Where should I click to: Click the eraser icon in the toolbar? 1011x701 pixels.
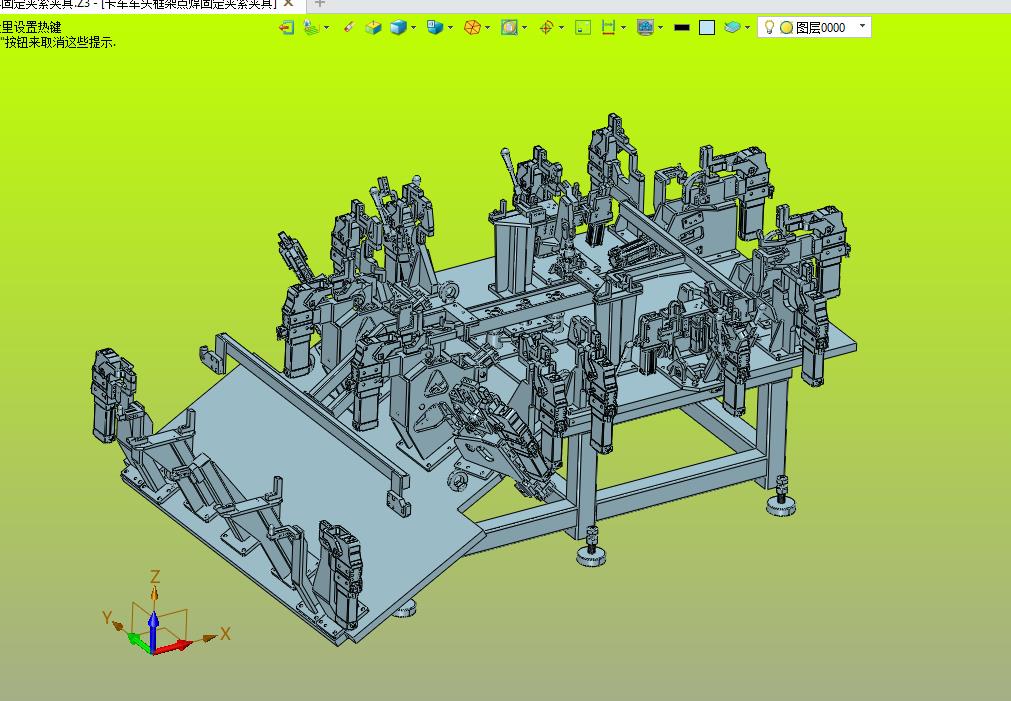(x=348, y=28)
